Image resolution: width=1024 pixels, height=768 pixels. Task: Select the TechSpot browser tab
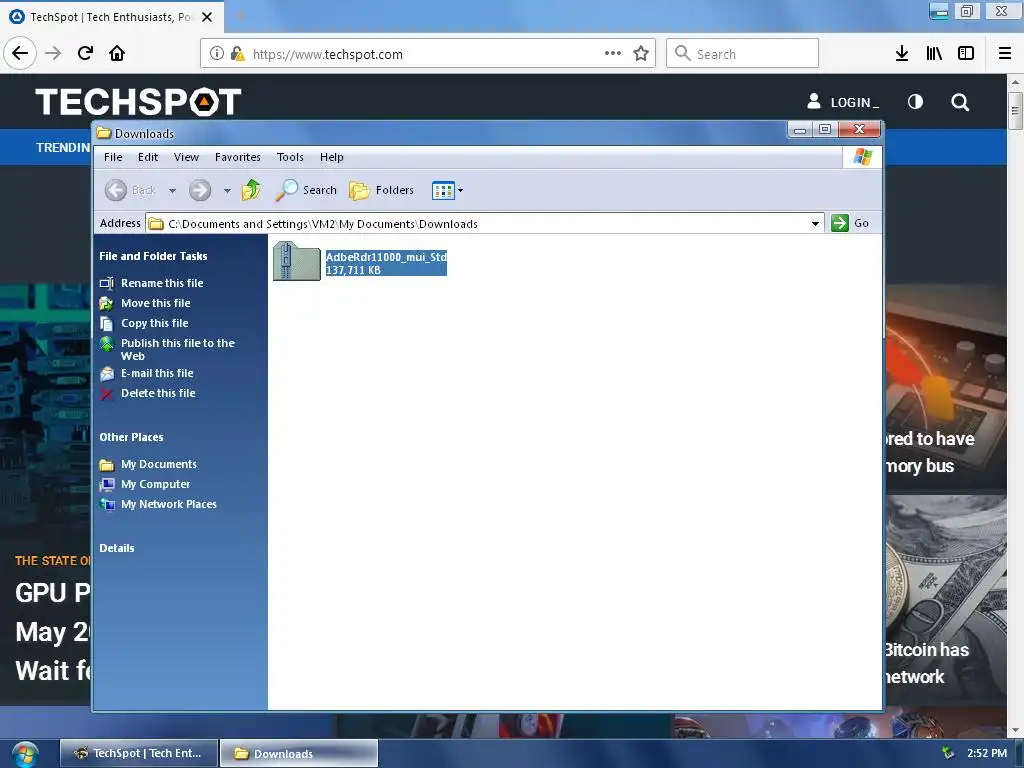tap(112, 17)
